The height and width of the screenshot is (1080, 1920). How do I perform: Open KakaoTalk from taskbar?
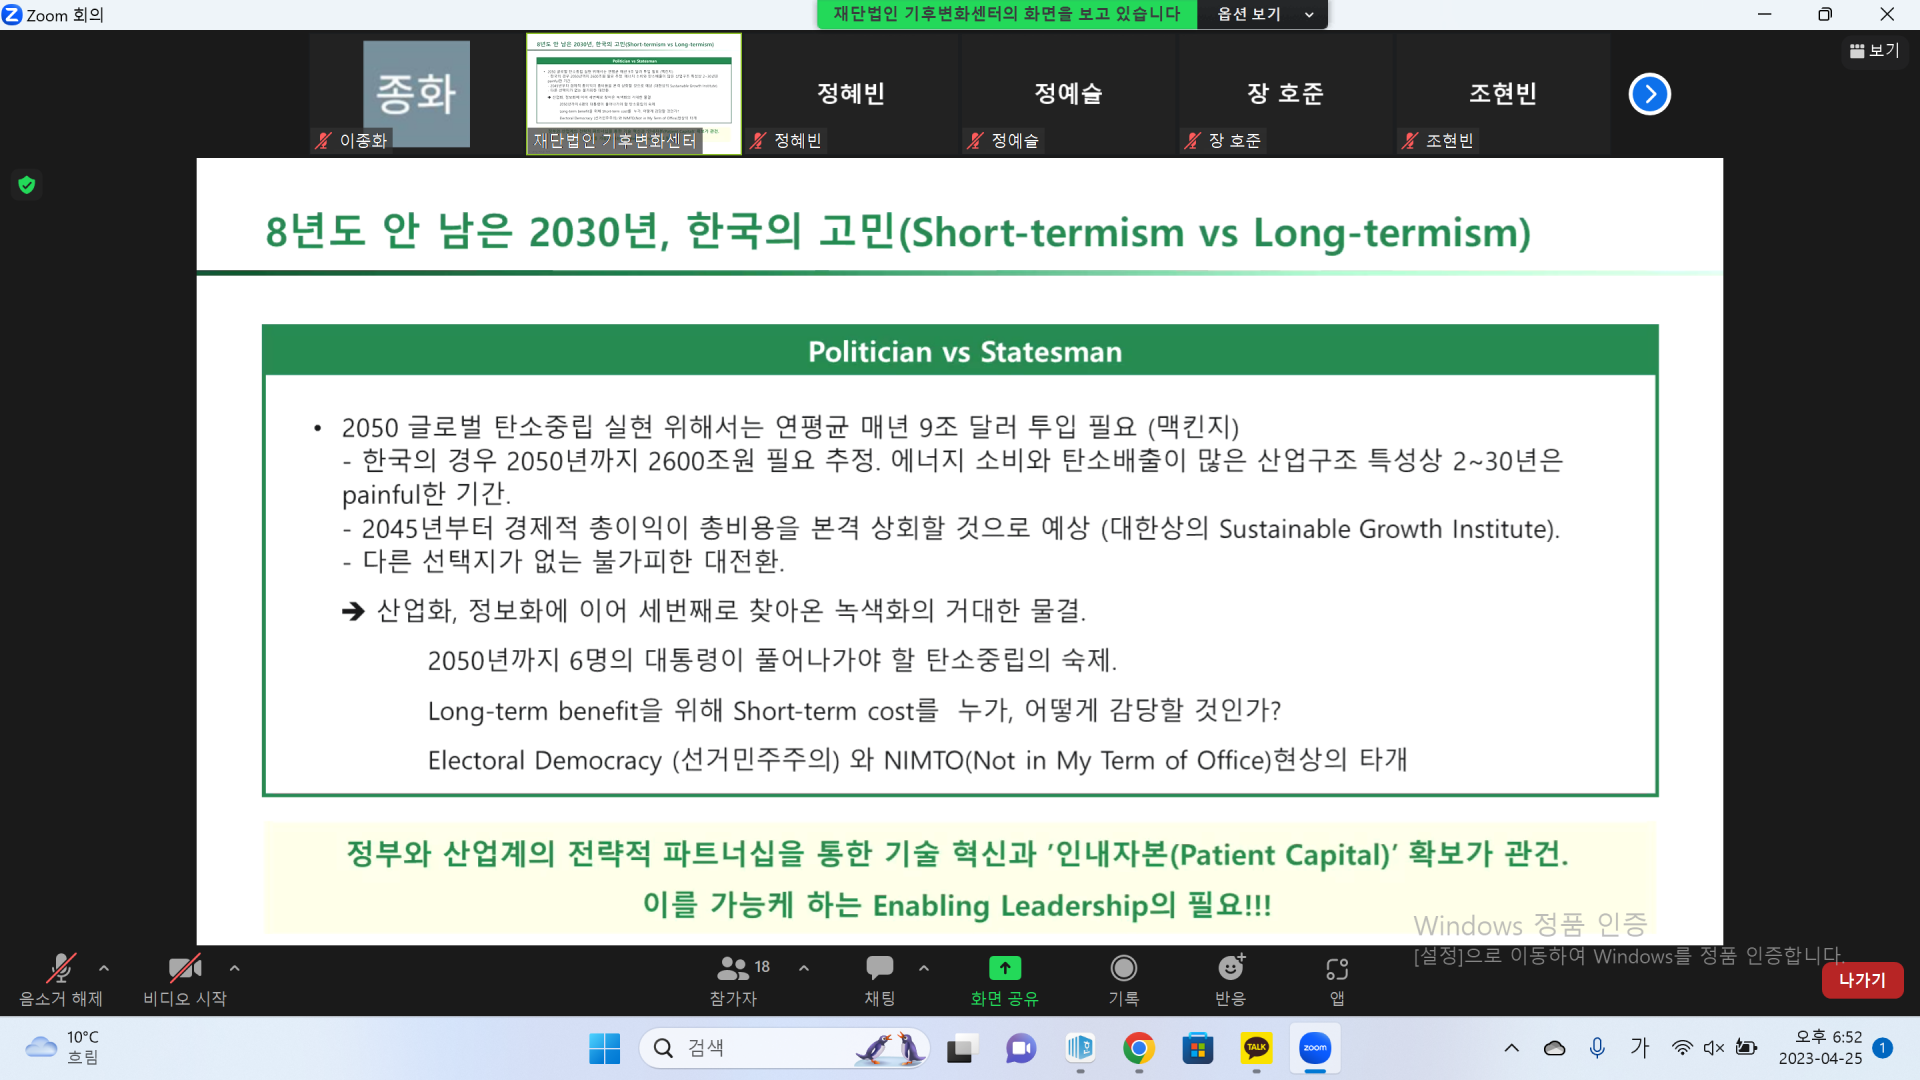point(1257,1048)
